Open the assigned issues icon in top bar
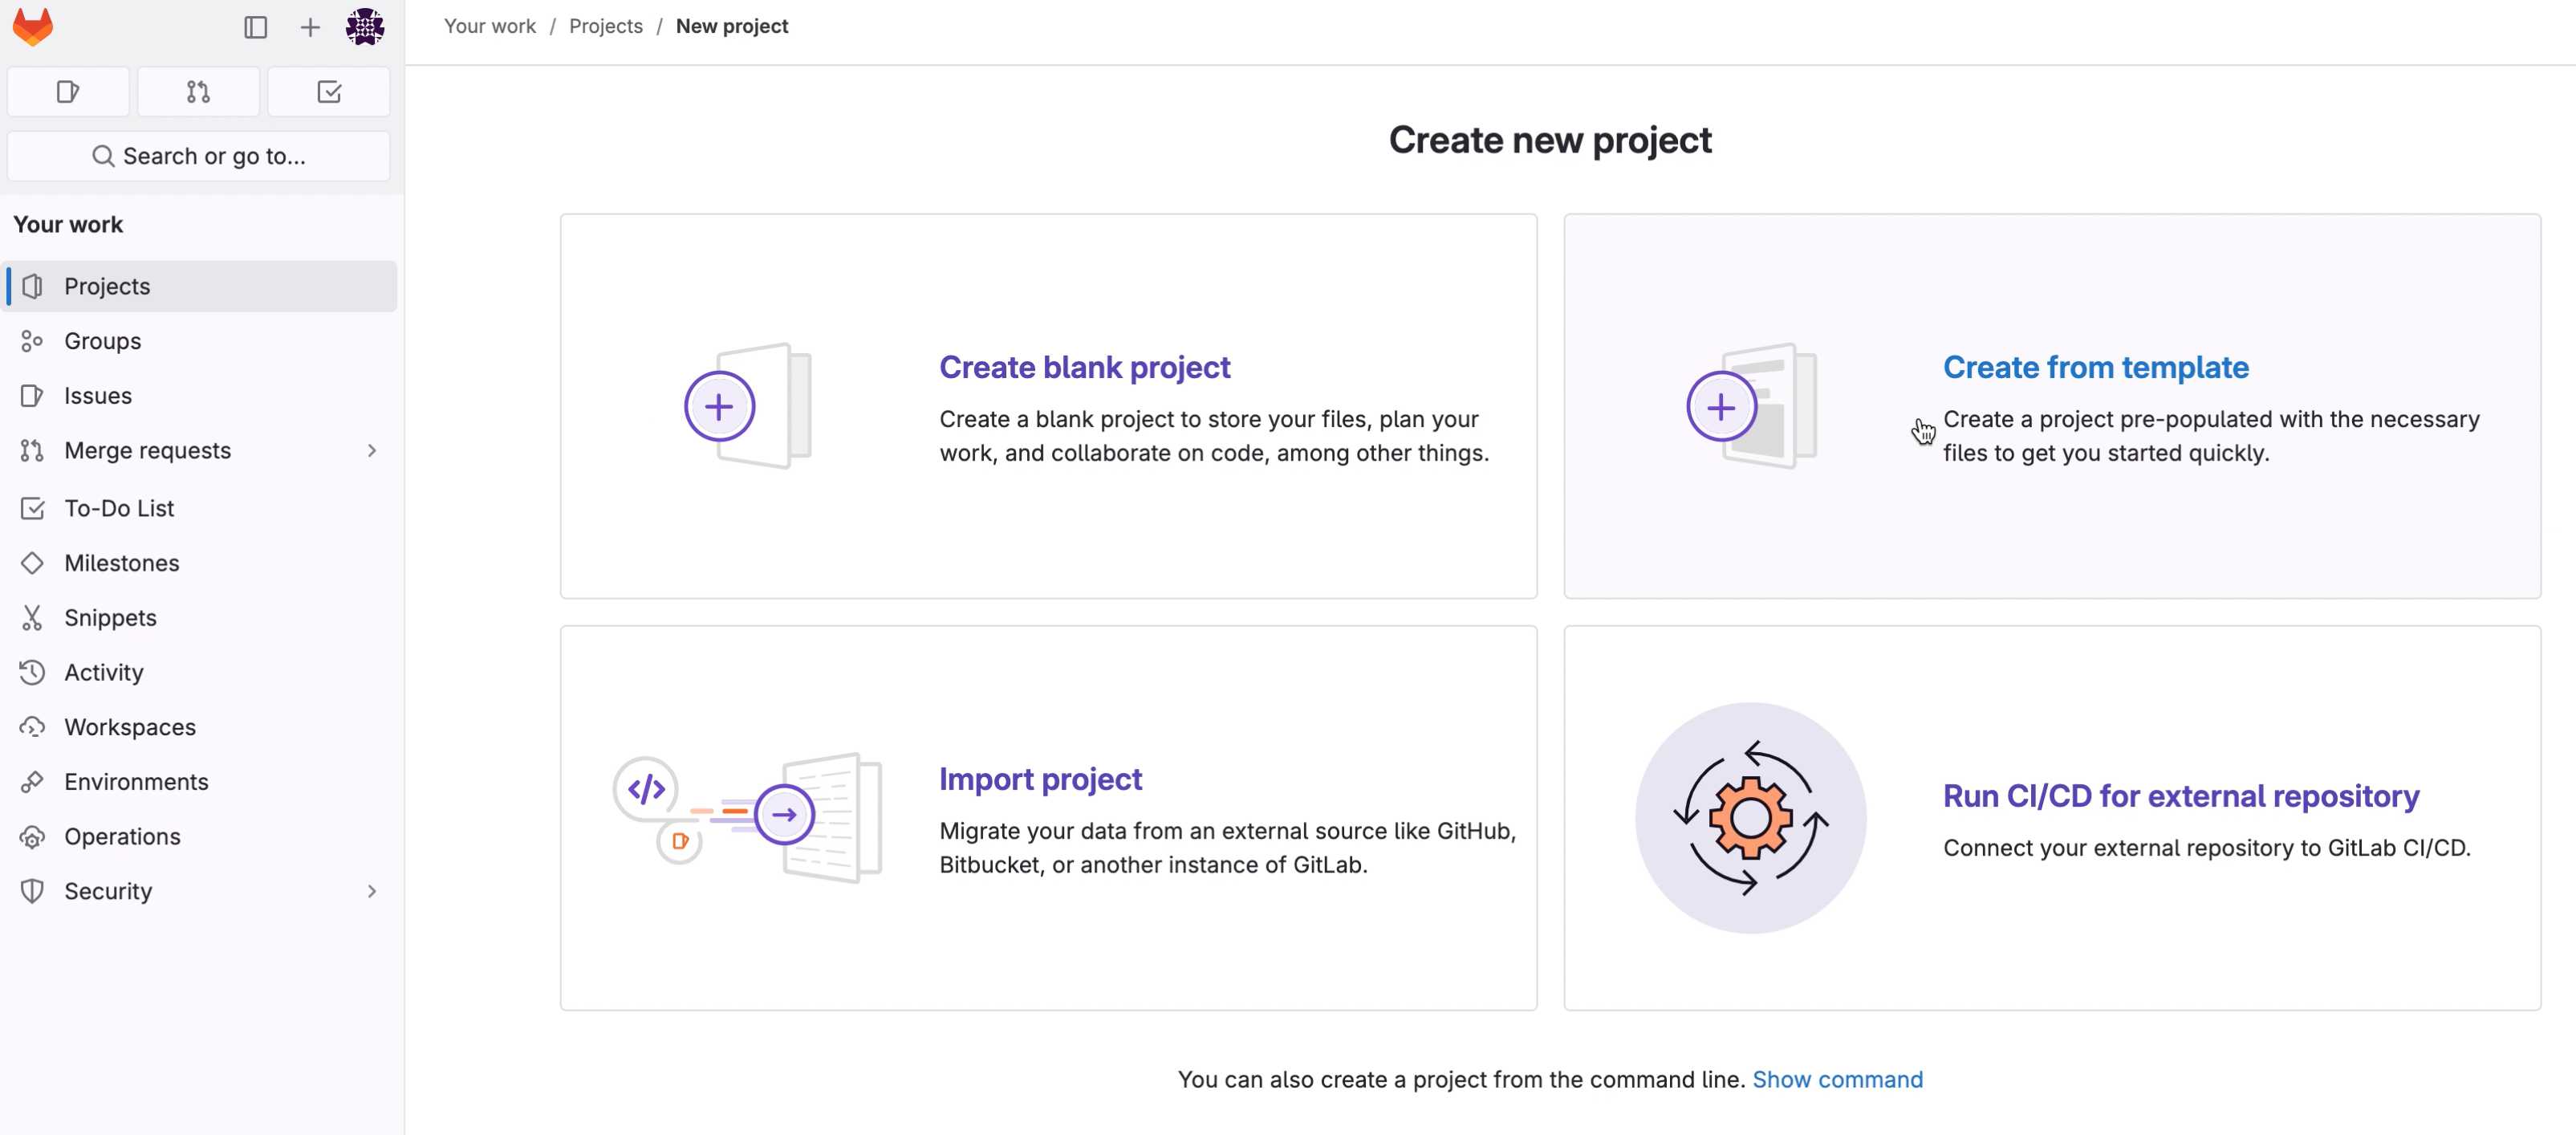The width and height of the screenshot is (2576, 1135). (67, 91)
